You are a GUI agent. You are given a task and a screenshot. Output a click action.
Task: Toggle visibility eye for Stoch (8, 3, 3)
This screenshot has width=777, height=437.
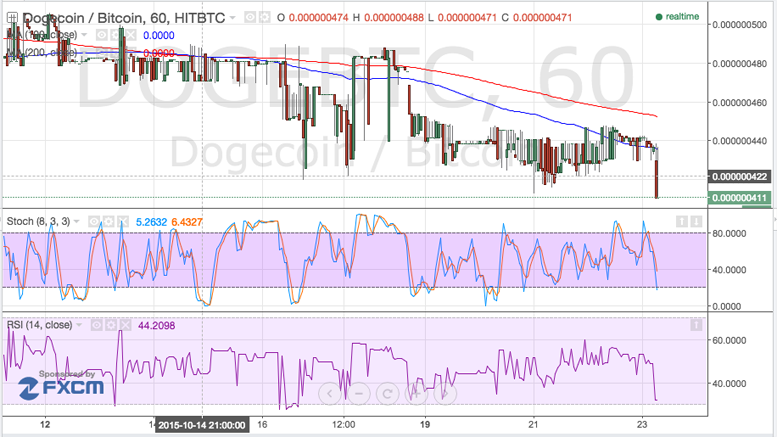coord(94,221)
